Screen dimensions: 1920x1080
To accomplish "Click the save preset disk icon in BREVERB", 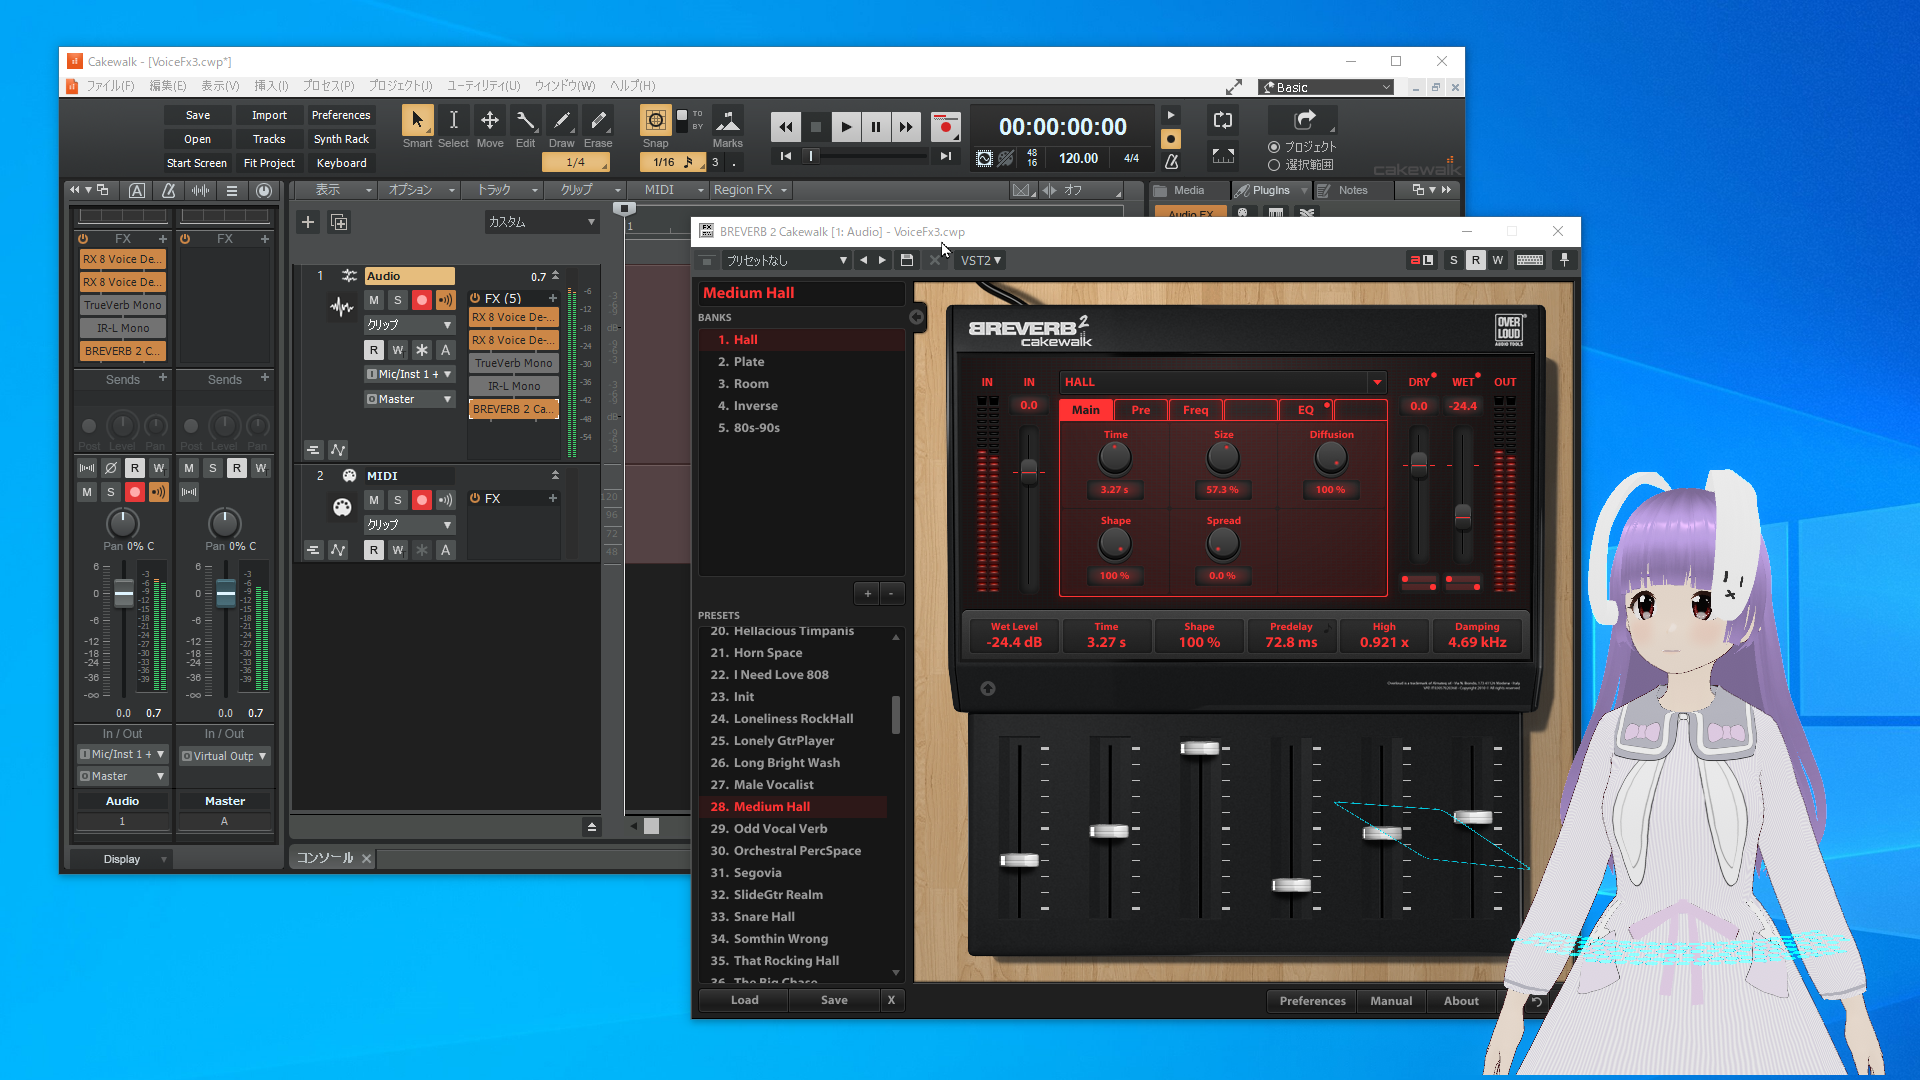I will coord(907,260).
